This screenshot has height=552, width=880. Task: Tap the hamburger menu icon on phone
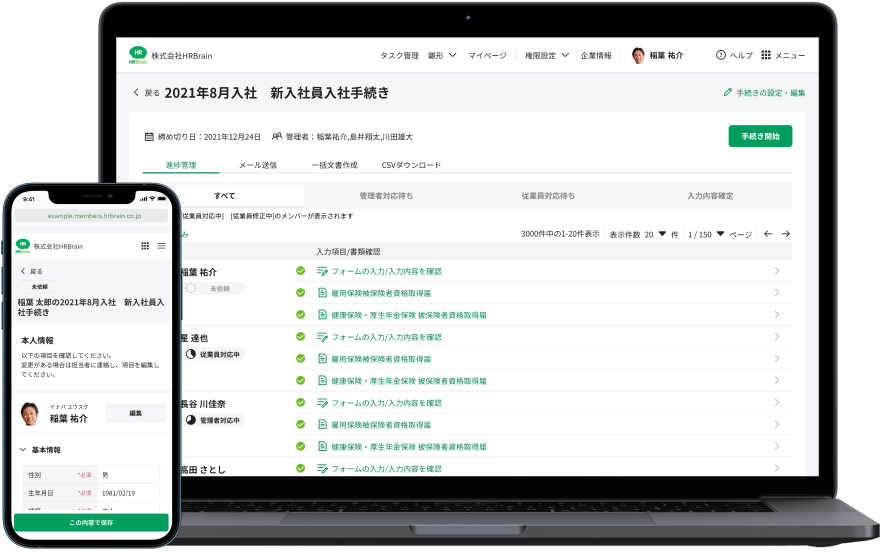[161, 245]
